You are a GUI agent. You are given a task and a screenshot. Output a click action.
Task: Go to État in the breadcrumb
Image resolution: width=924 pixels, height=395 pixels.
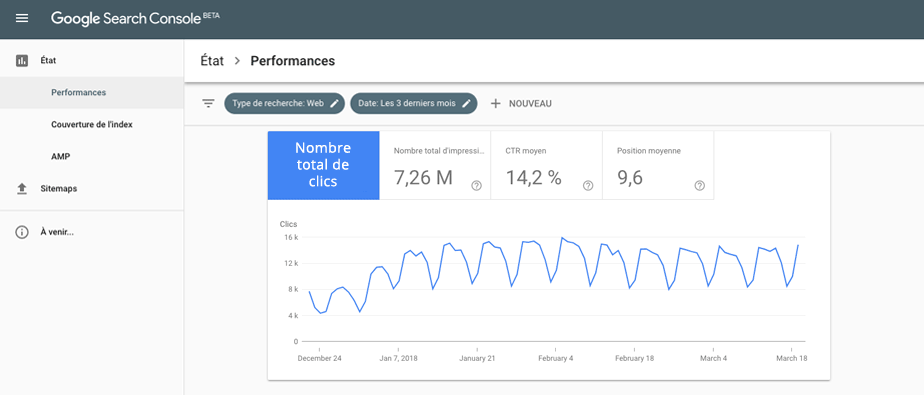click(212, 61)
